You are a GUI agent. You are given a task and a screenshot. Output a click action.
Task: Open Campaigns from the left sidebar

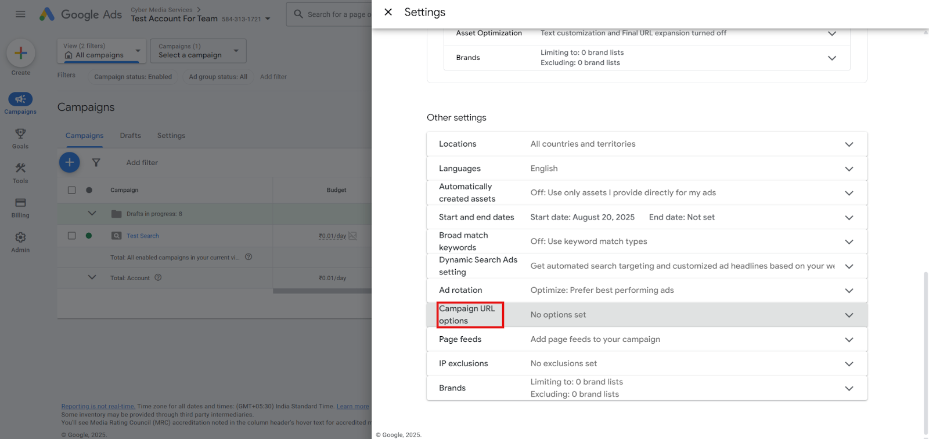20,100
